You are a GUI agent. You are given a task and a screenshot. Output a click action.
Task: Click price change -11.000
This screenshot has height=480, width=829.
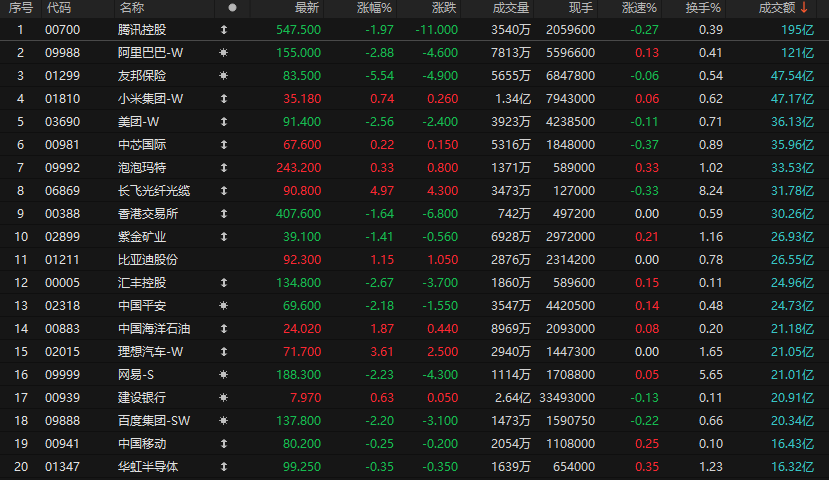pos(437,30)
